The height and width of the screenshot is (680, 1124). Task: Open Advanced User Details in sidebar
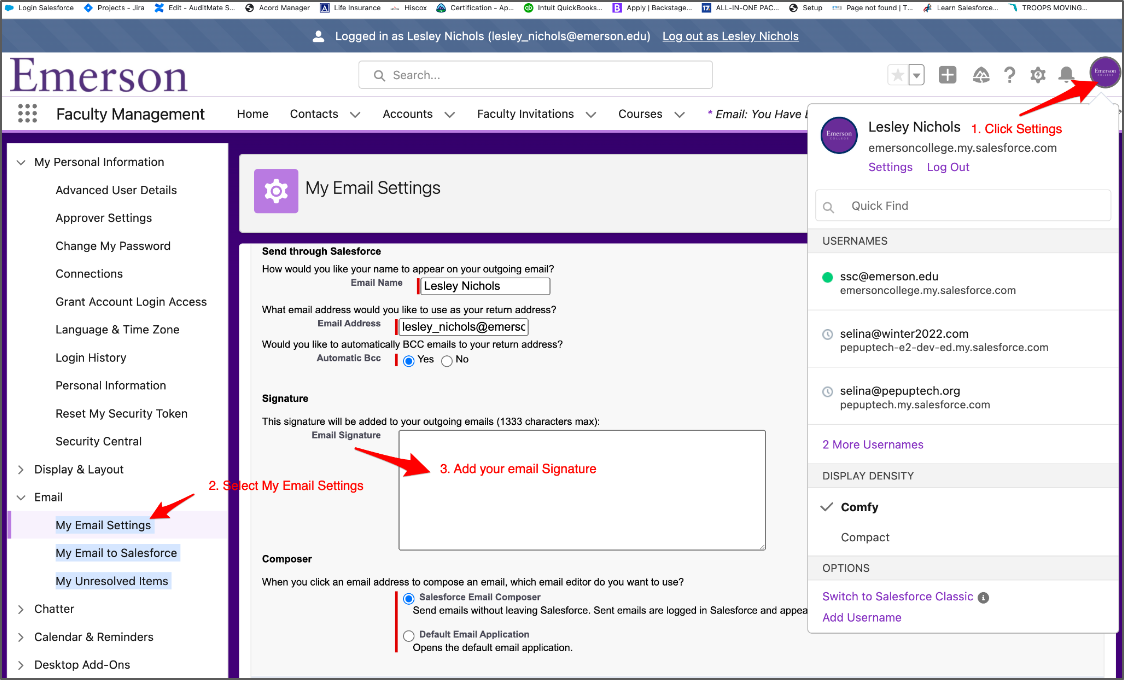[x=116, y=190]
